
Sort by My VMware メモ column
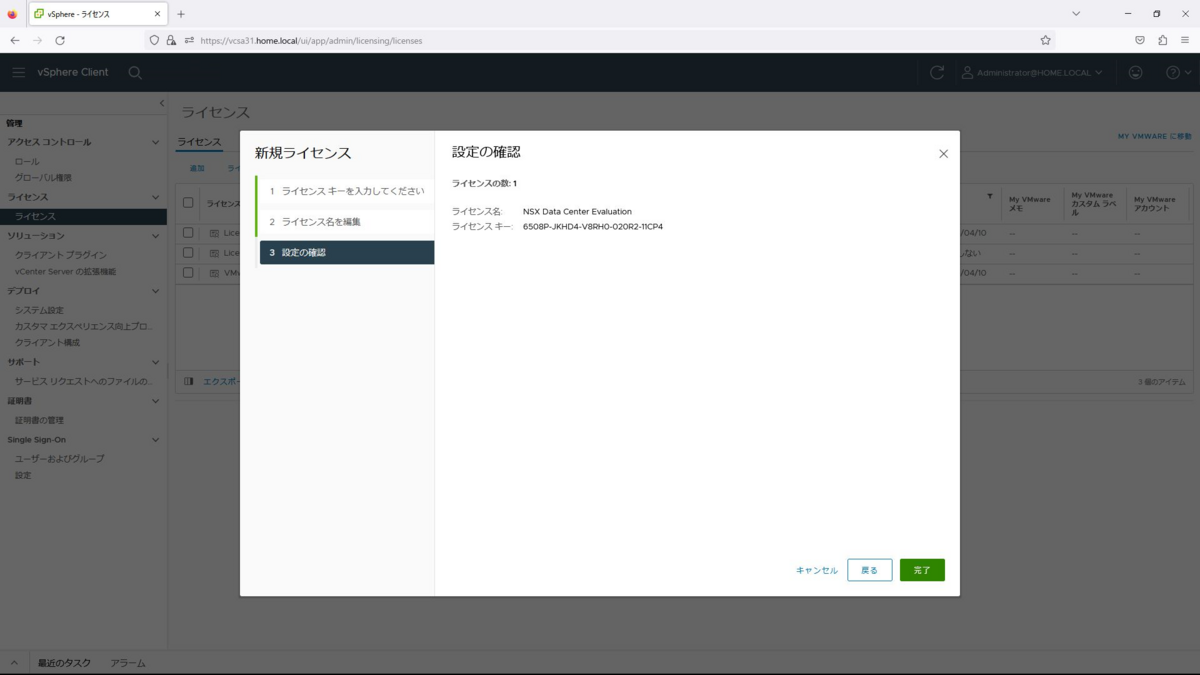[1030, 203]
